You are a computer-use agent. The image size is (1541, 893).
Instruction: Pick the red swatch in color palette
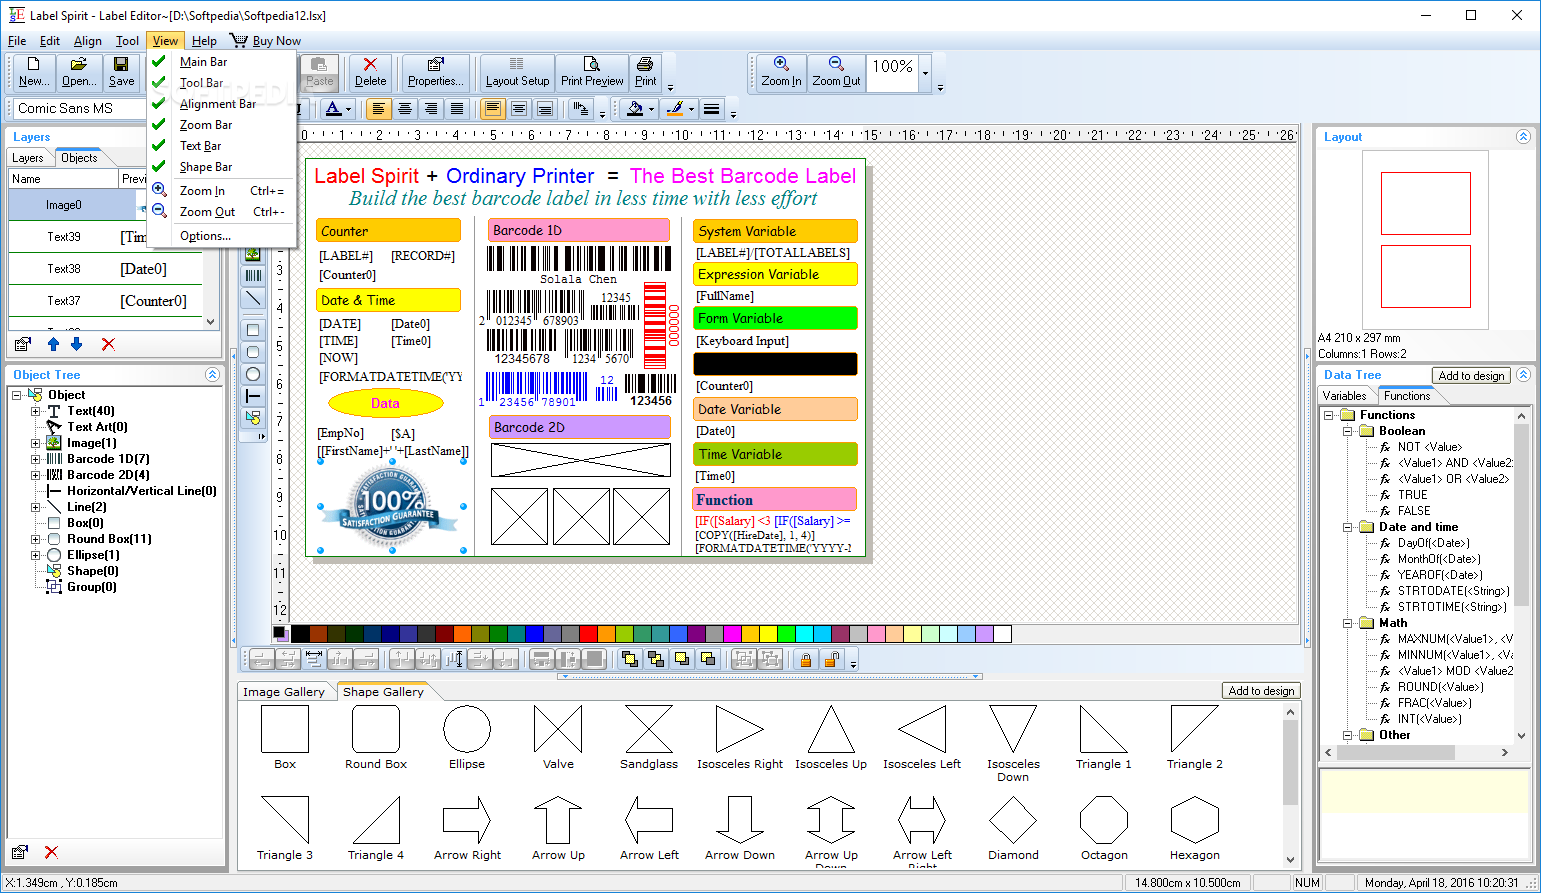[x=588, y=634]
